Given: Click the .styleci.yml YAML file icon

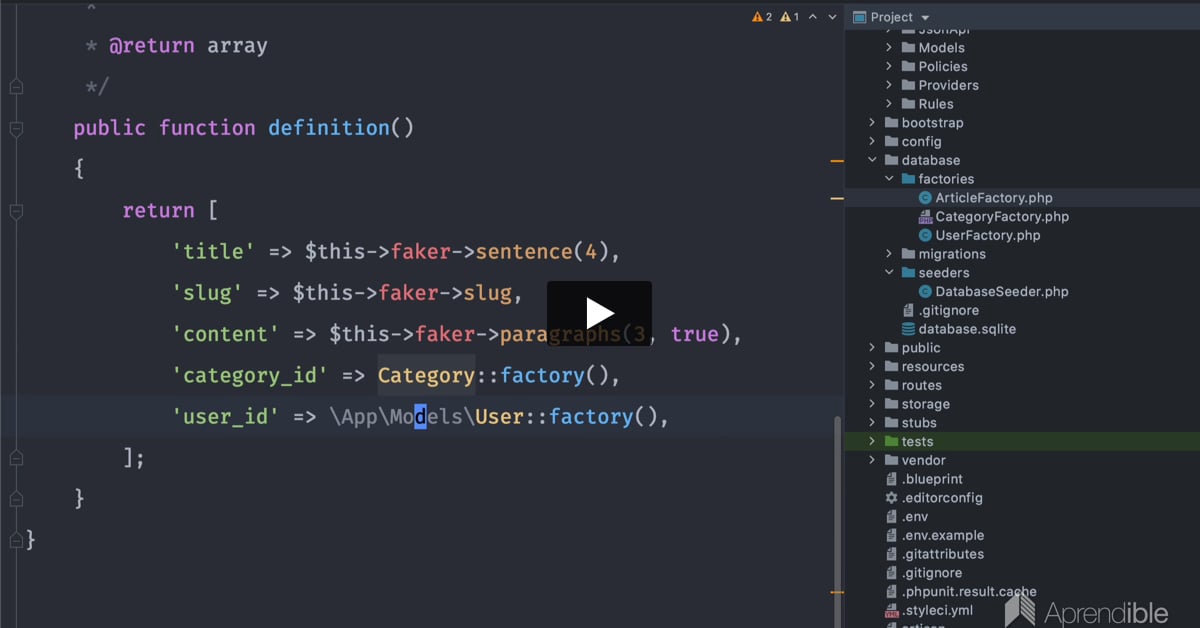Looking at the screenshot, I should point(891,610).
